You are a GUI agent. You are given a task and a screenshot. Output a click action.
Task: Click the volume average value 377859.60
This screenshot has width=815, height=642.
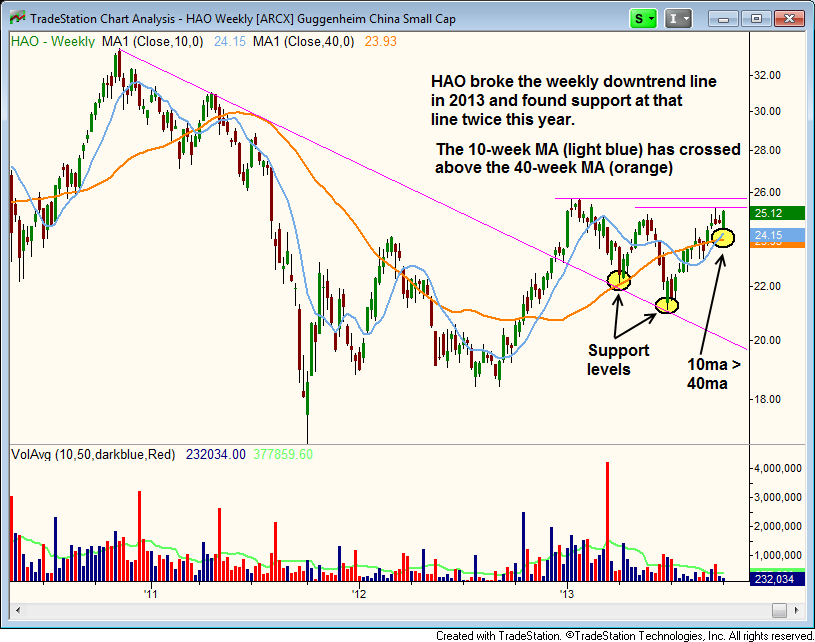tap(283, 455)
